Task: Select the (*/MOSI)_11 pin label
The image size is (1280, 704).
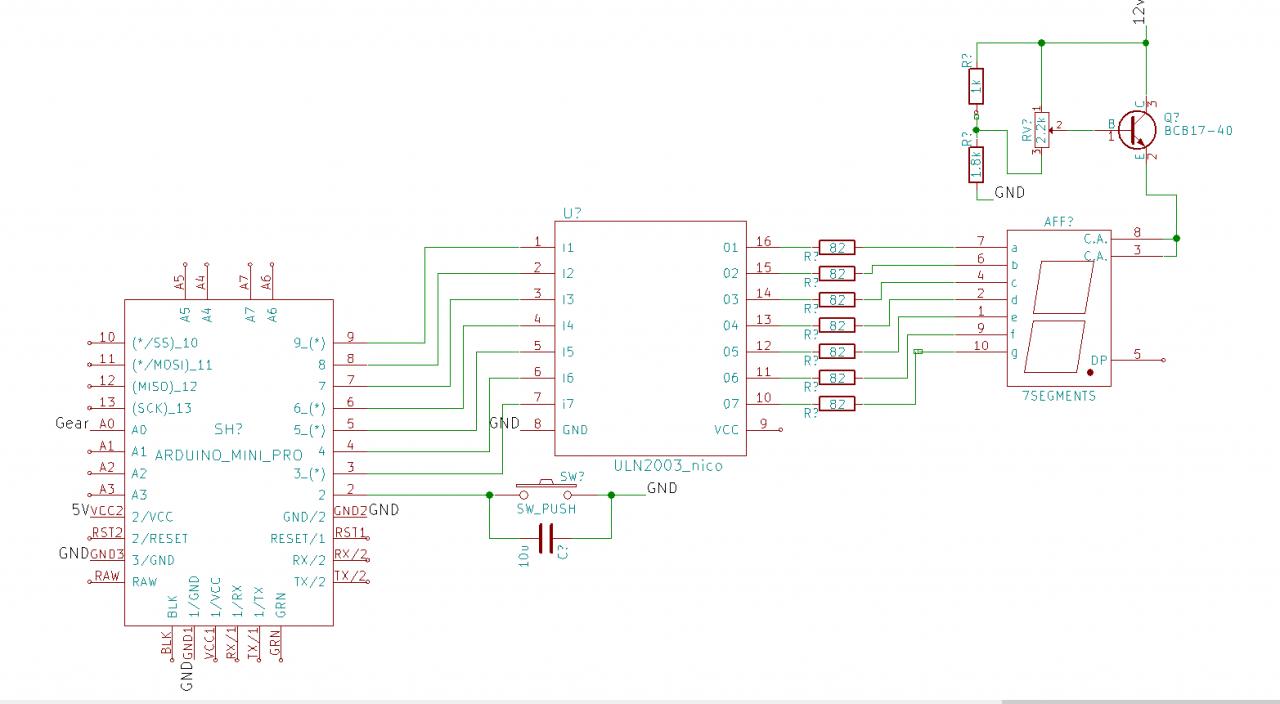Action: [x=172, y=365]
